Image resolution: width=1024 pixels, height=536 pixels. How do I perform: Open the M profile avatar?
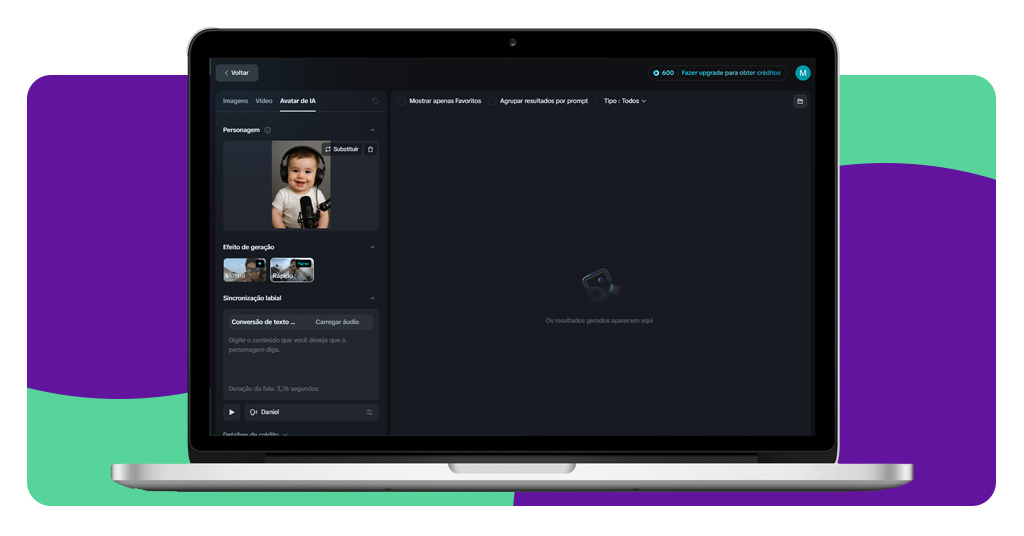803,73
